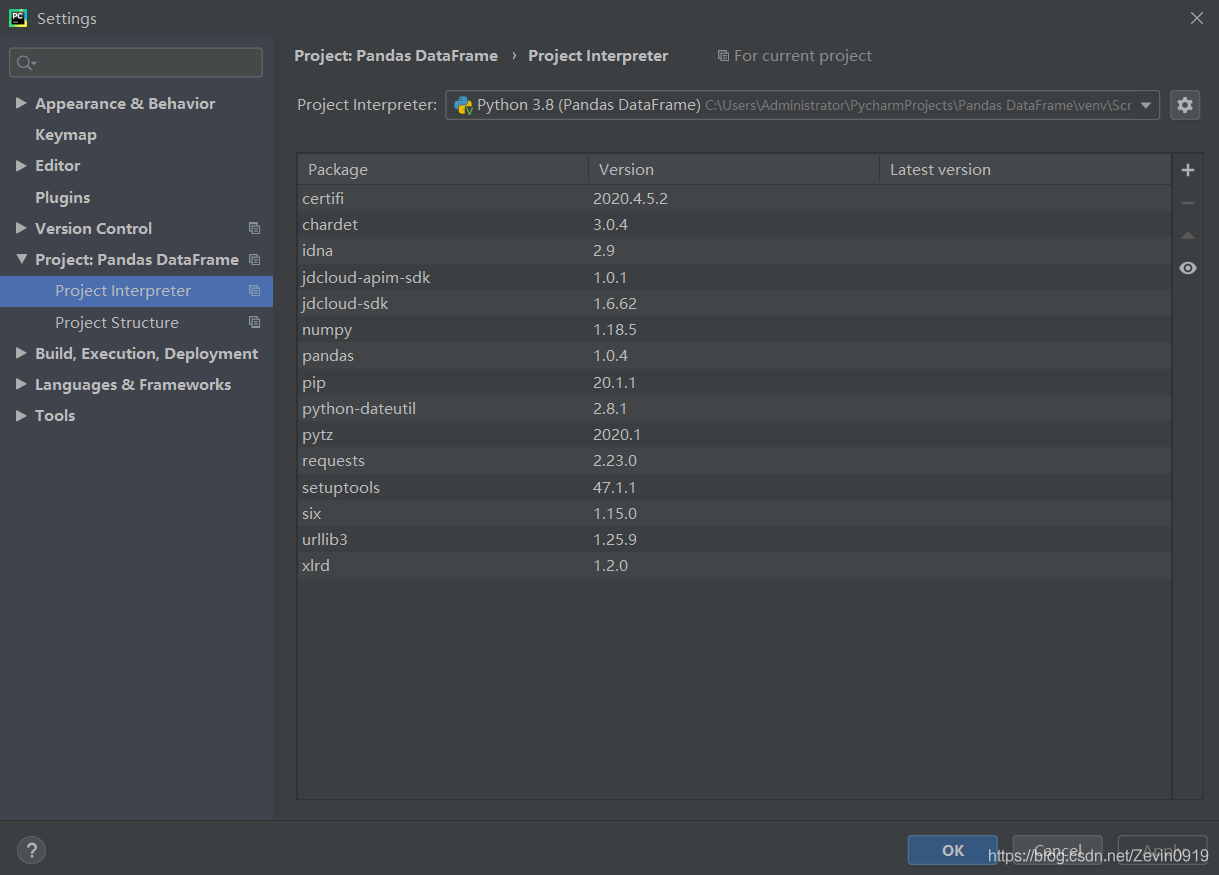The width and height of the screenshot is (1219, 875).
Task: Select the pandas package row
Action: coord(734,355)
